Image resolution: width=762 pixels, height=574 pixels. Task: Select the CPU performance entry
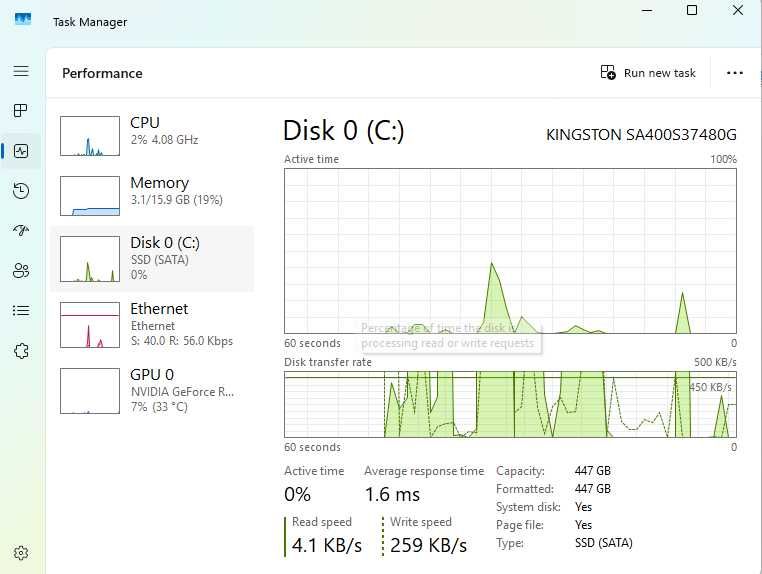pyautogui.click(x=152, y=136)
